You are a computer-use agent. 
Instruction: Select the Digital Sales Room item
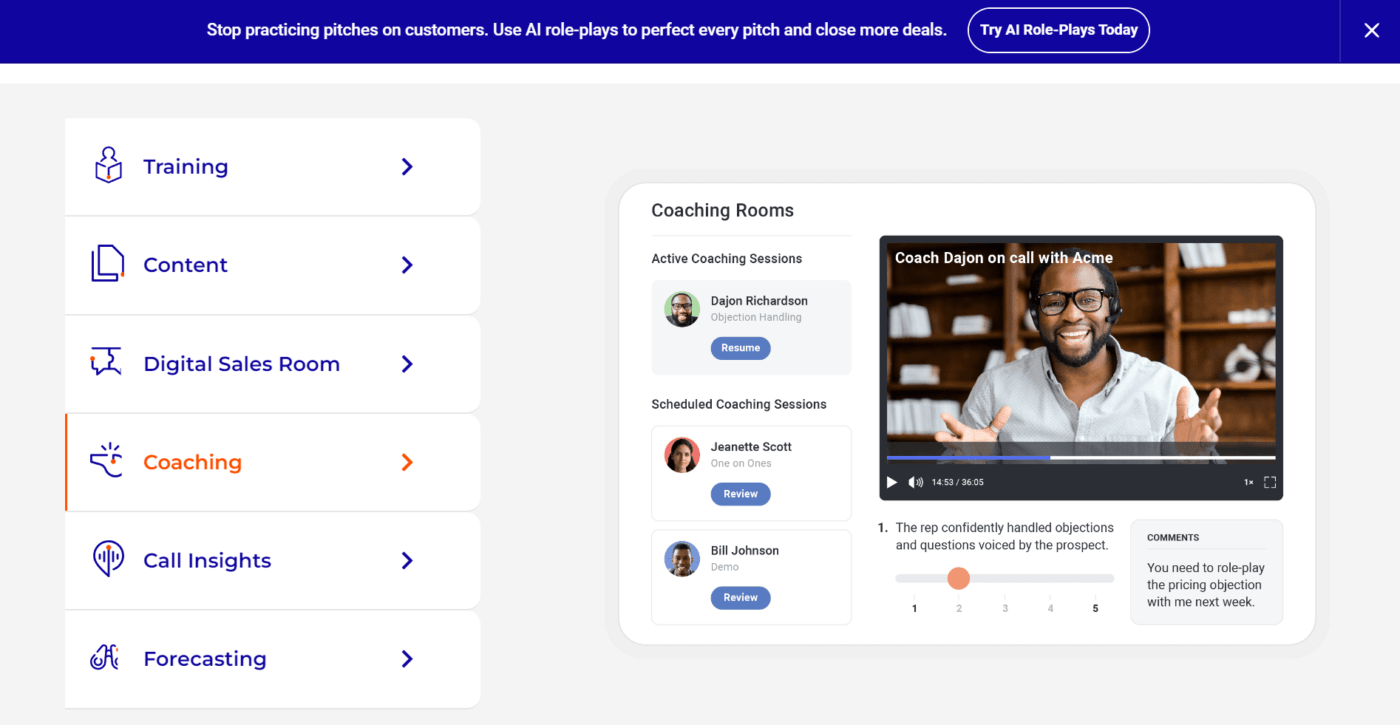pos(272,364)
